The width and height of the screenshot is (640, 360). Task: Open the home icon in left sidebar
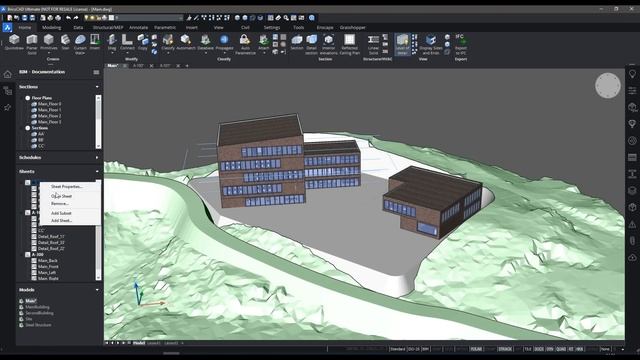click(7, 74)
